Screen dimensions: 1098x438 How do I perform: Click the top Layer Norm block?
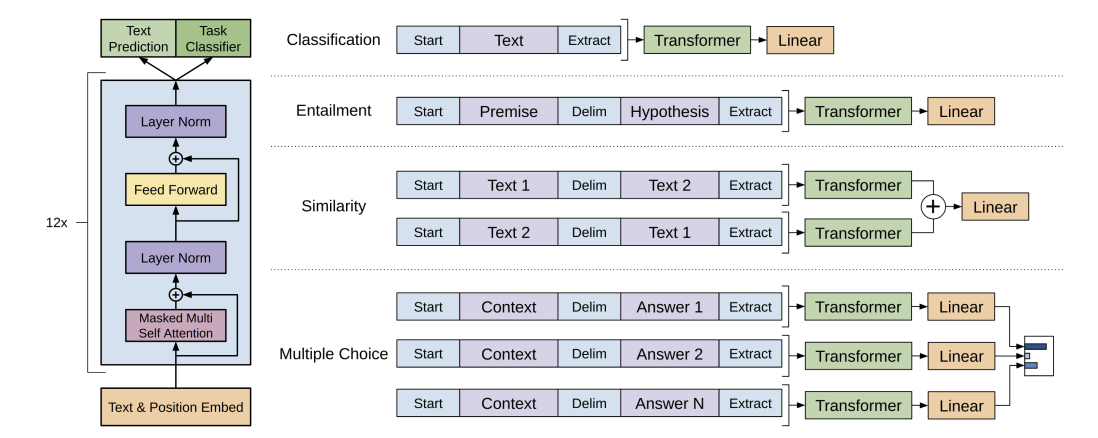point(176,121)
